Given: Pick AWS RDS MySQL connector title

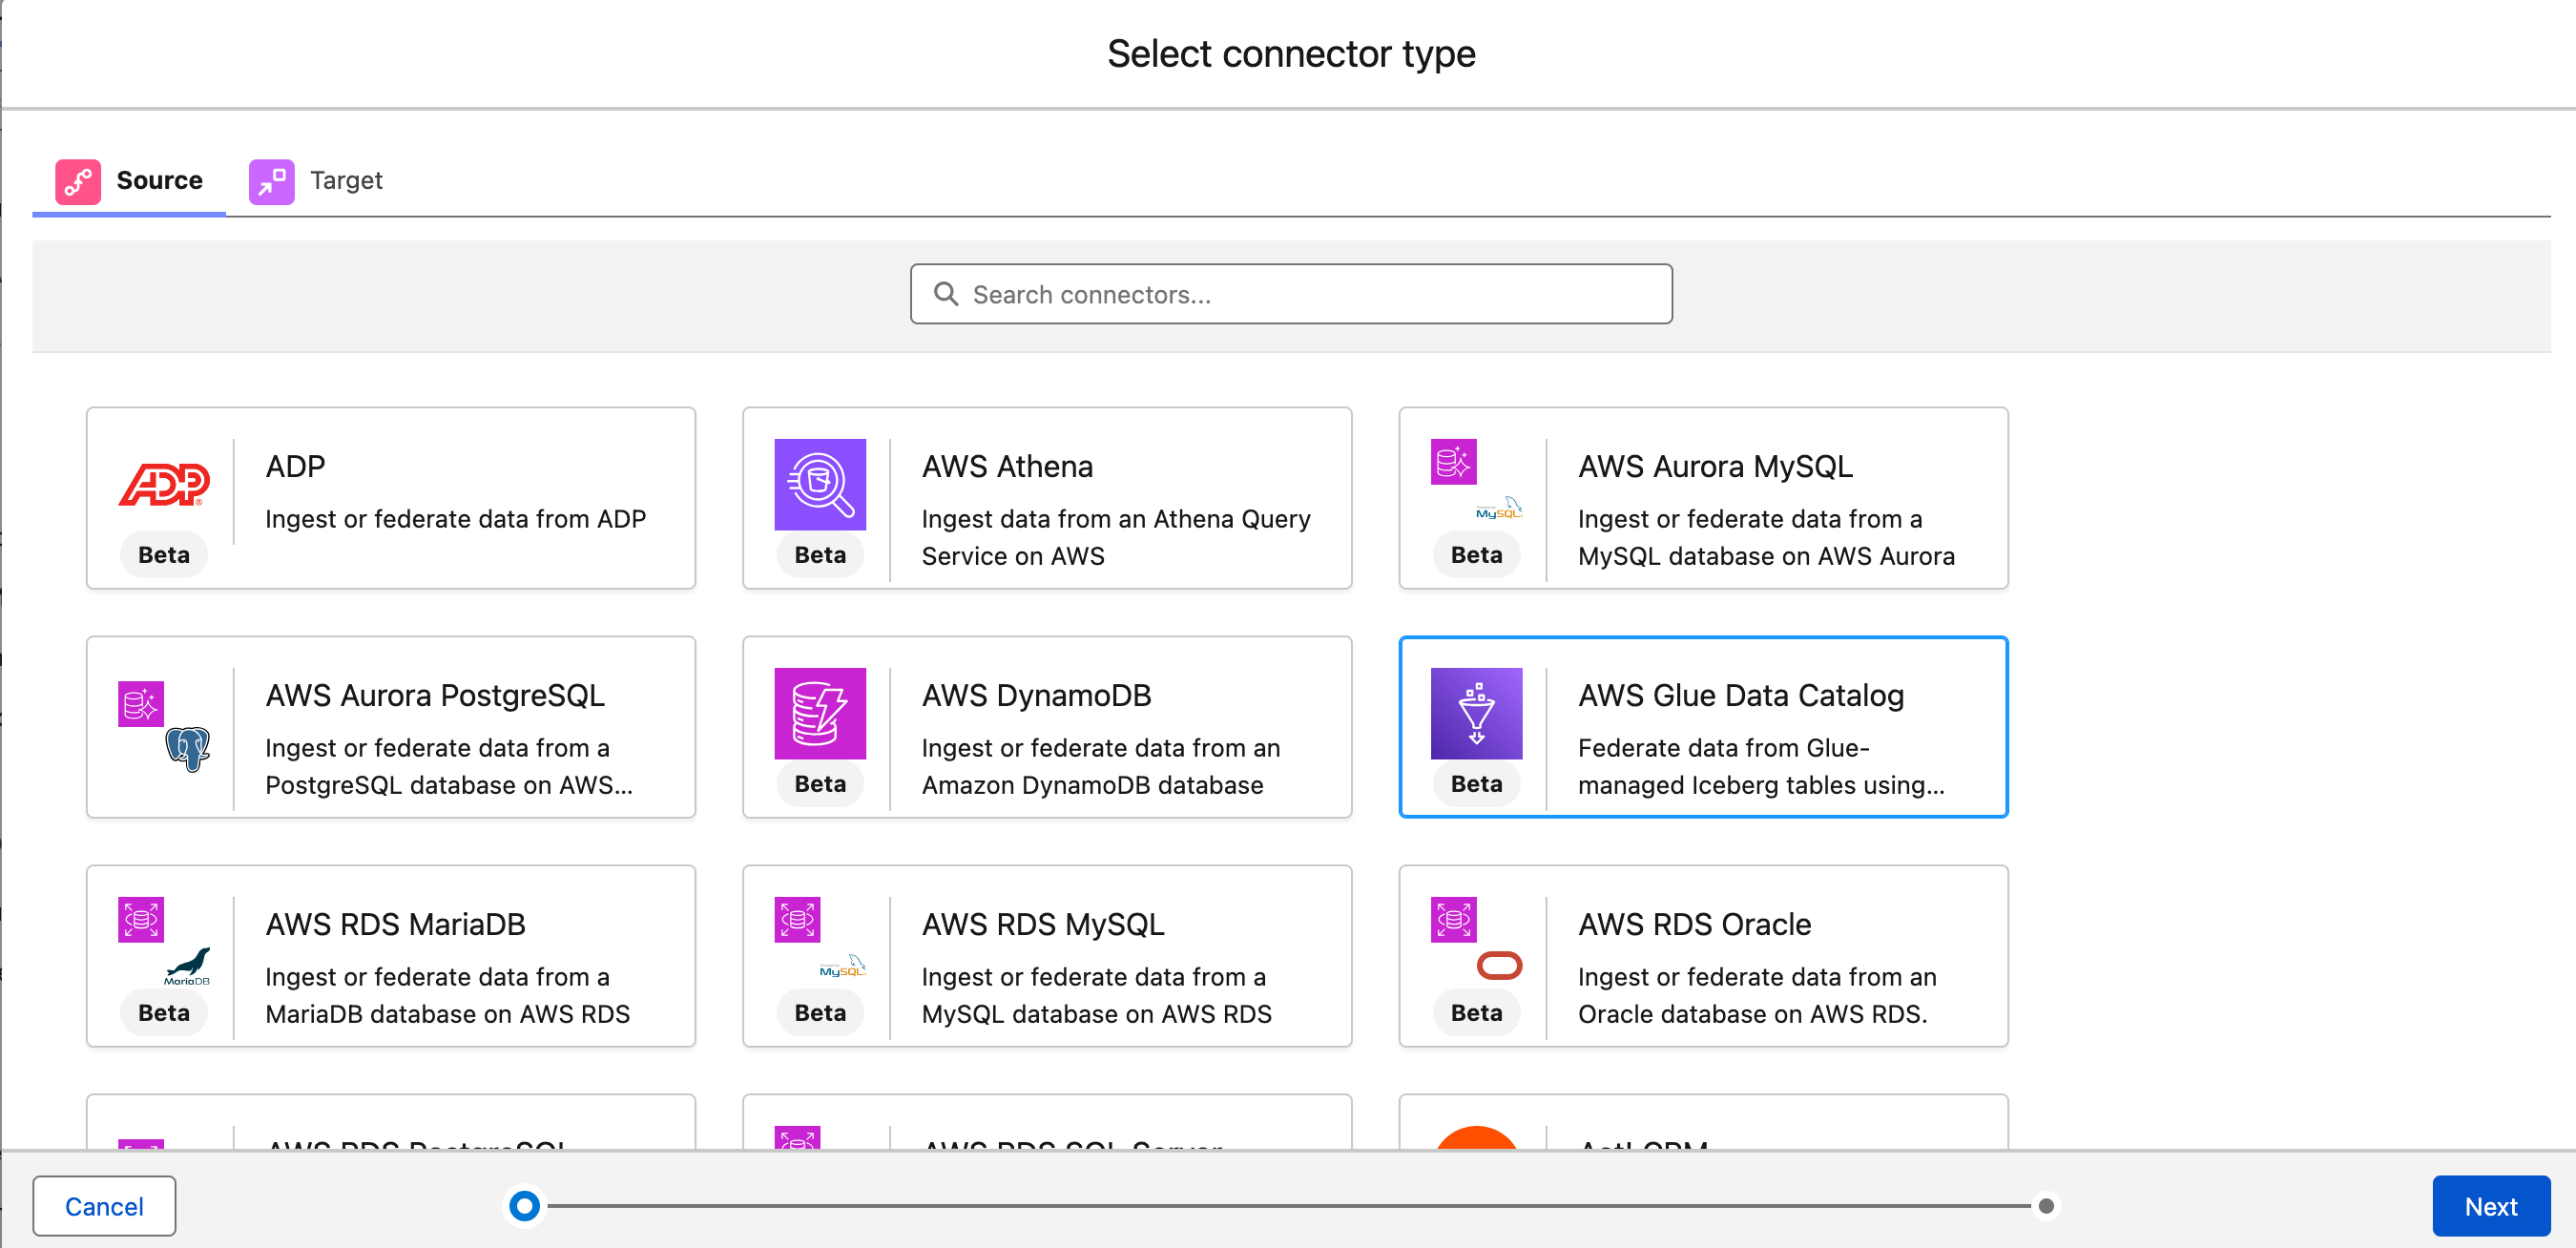Looking at the screenshot, I should click(1043, 924).
